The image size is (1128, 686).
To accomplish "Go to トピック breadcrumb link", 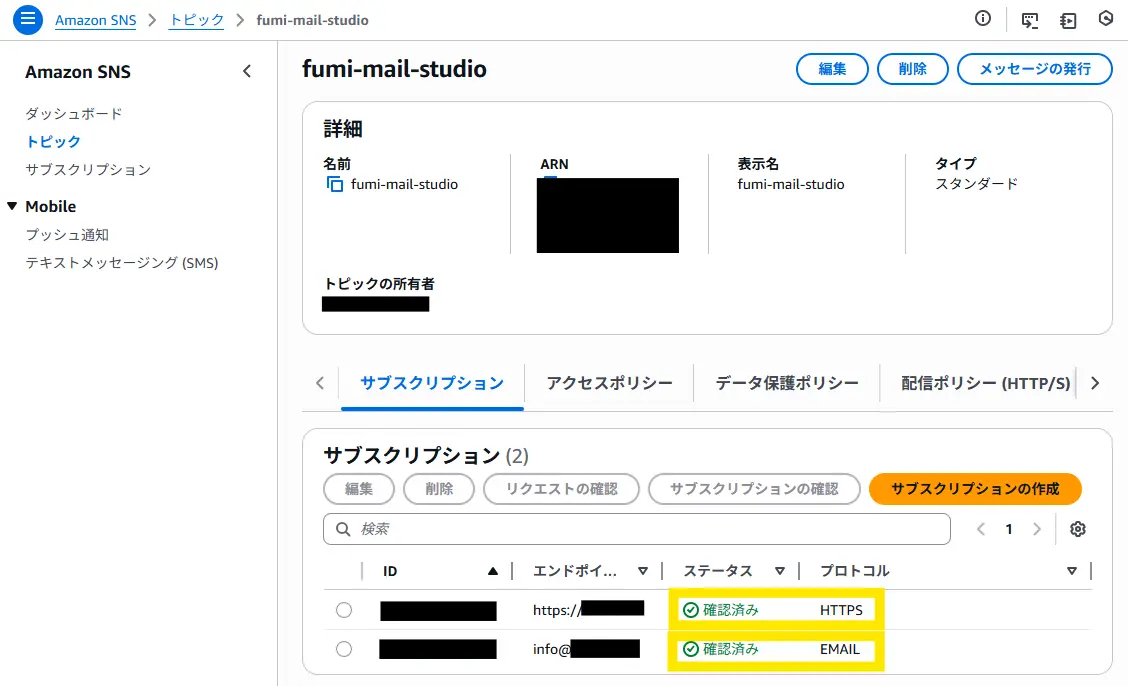I will click(196, 20).
